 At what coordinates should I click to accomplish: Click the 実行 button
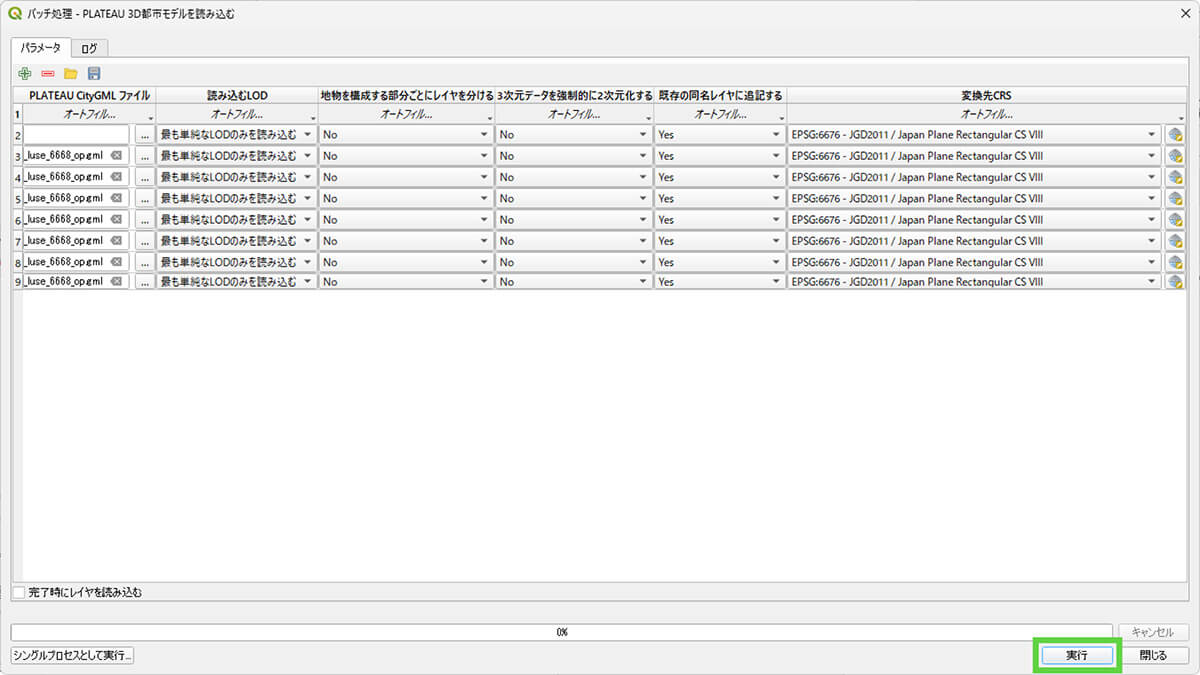point(1076,655)
